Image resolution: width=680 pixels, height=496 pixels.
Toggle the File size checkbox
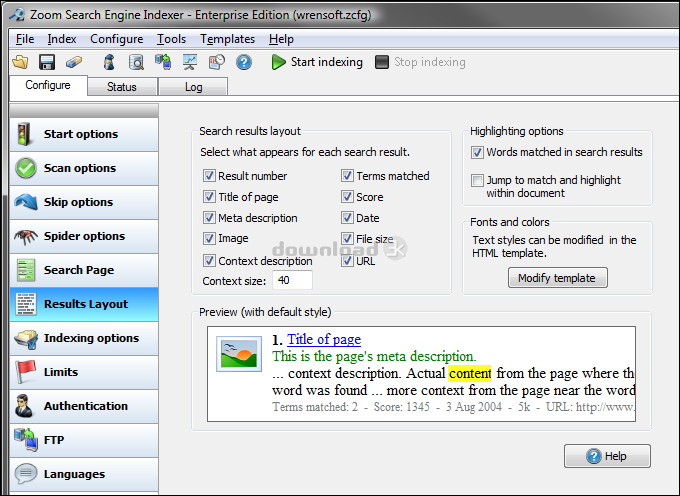(x=347, y=238)
